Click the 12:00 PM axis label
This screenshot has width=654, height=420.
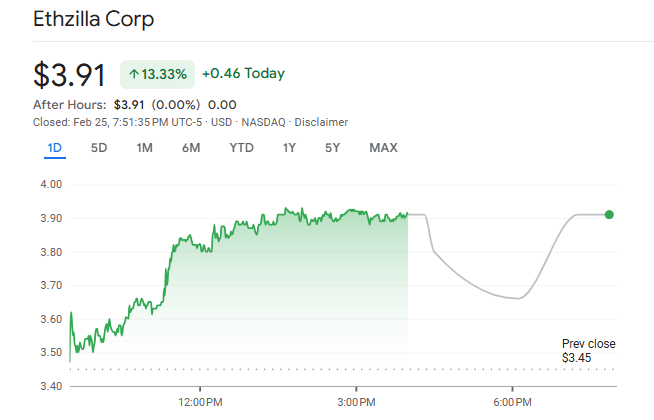click(x=199, y=402)
